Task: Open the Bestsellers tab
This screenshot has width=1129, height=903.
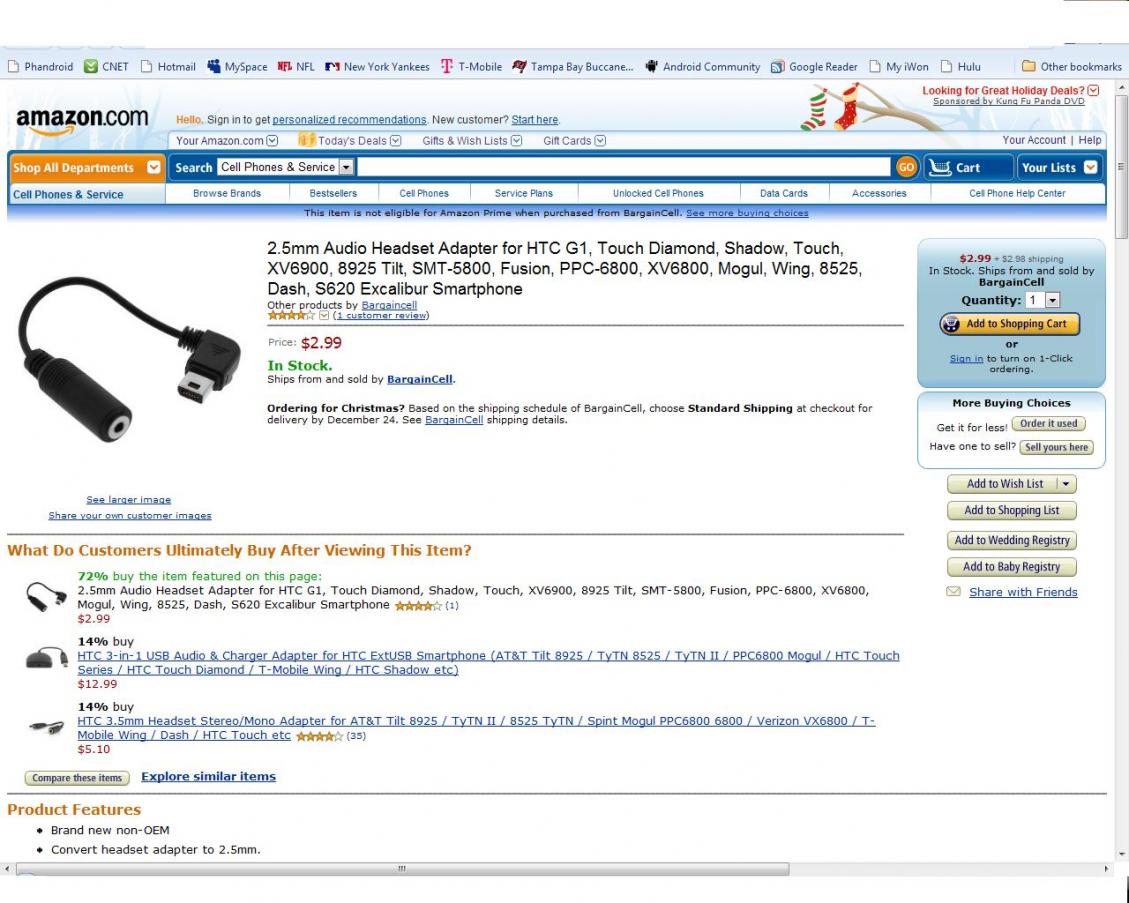Action: [333, 193]
